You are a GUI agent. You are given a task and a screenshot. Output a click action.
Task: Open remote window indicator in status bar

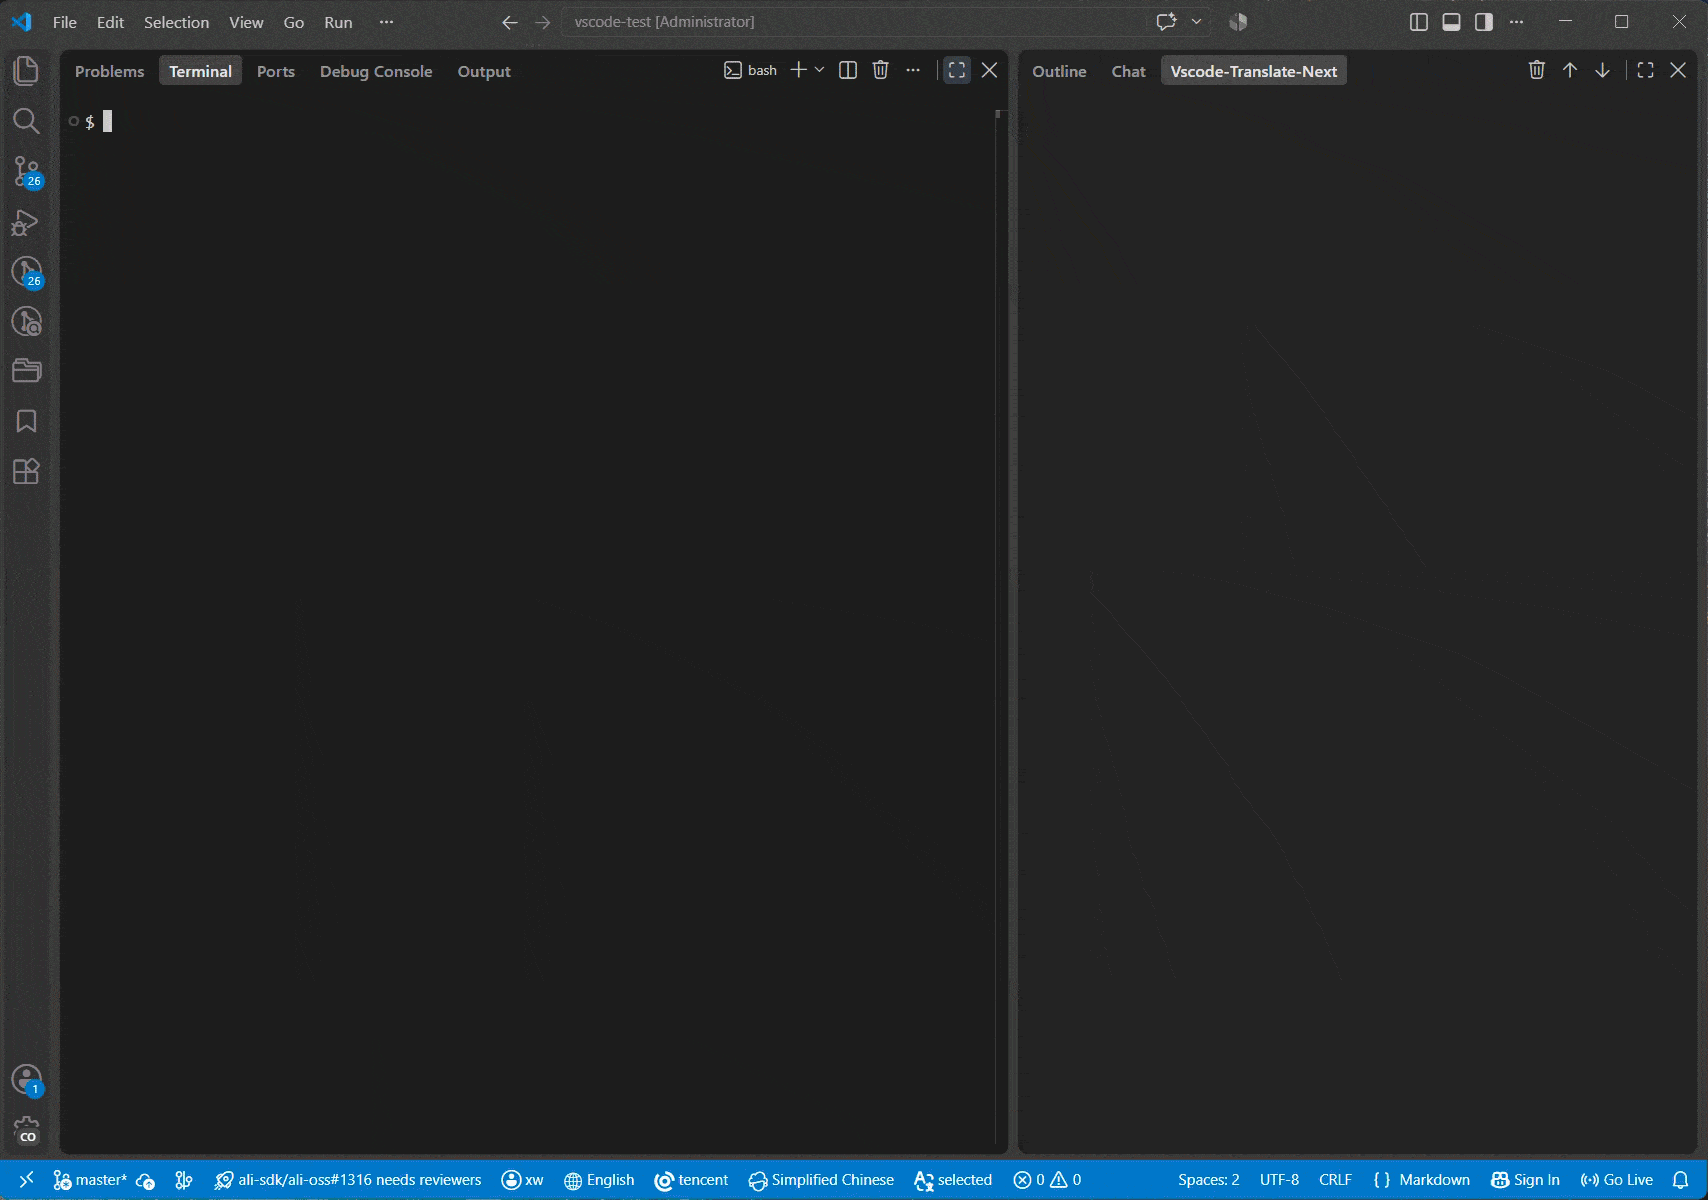[27, 1180]
